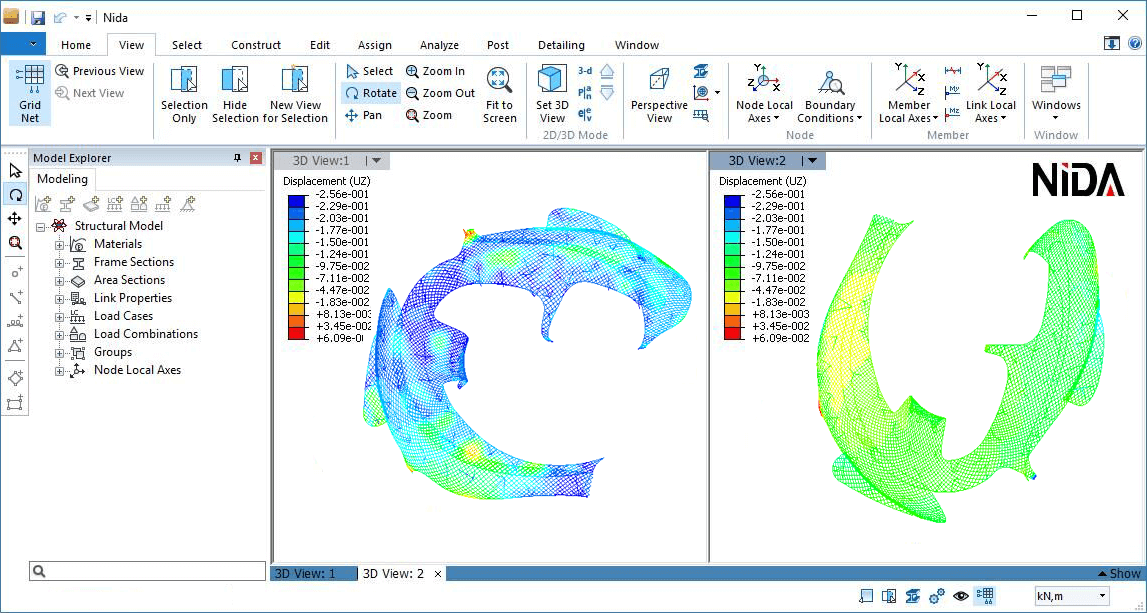Click the add triangle element tool in left toolbar
Screen dimensions: 1147x613
tap(15, 345)
